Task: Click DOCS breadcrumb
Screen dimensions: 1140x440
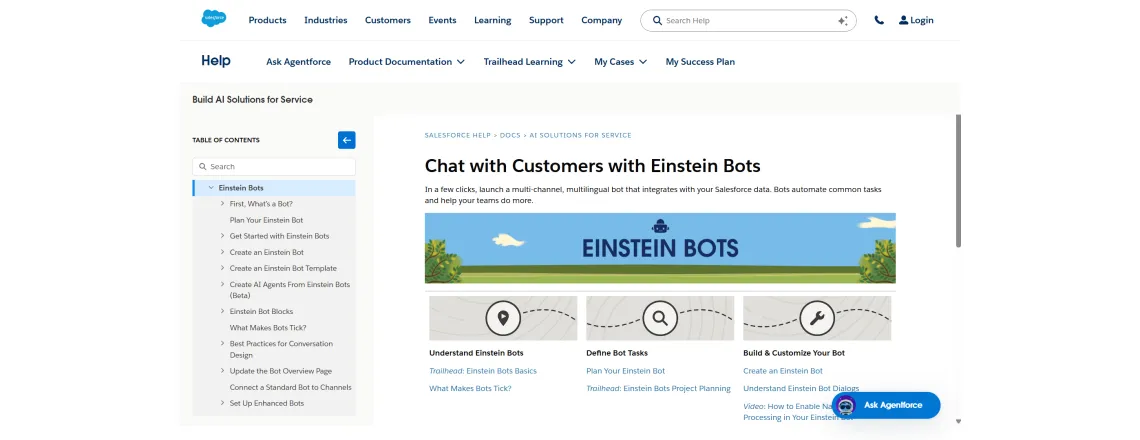Action: pyautogui.click(x=510, y=135)
